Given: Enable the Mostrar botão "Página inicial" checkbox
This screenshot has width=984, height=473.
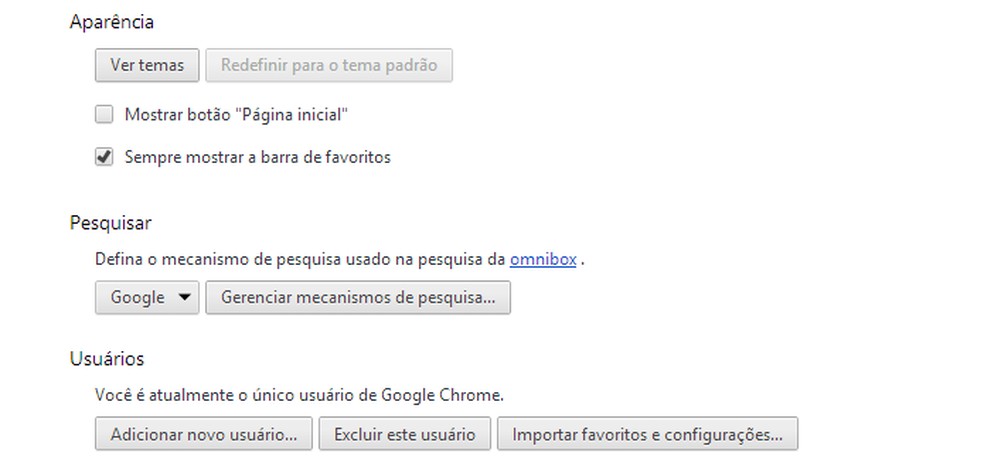Looking at the screenshot, I should (104, 115).
